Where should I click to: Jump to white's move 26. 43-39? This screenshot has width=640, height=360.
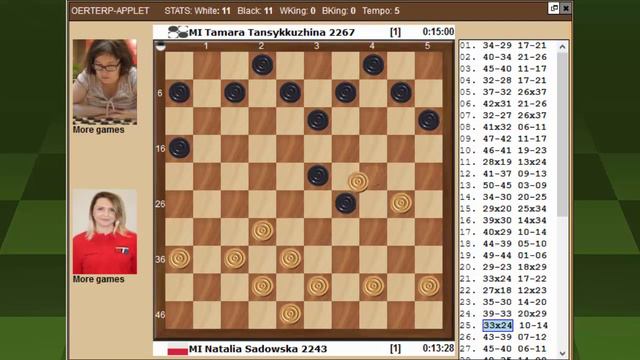pos(497,337)
